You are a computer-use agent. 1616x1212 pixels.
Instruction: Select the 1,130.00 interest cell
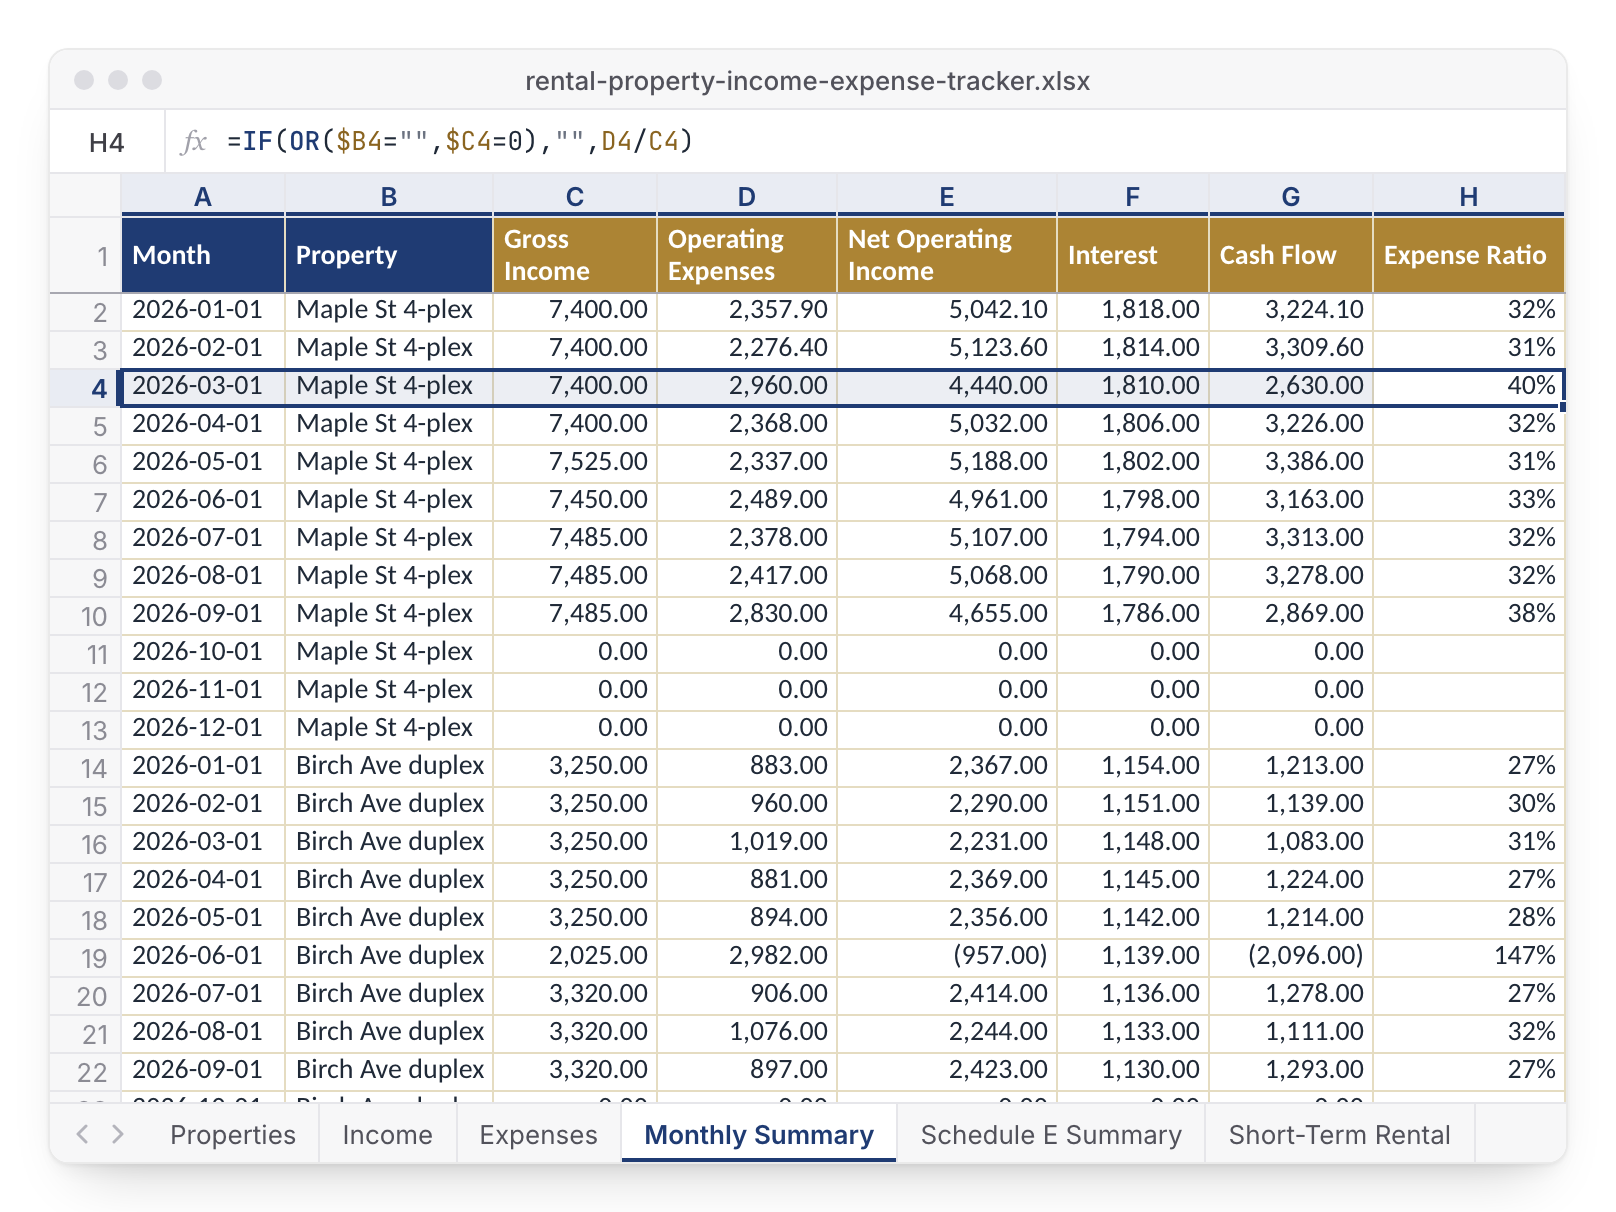pyautogui.click(x=1133, y=1070)
